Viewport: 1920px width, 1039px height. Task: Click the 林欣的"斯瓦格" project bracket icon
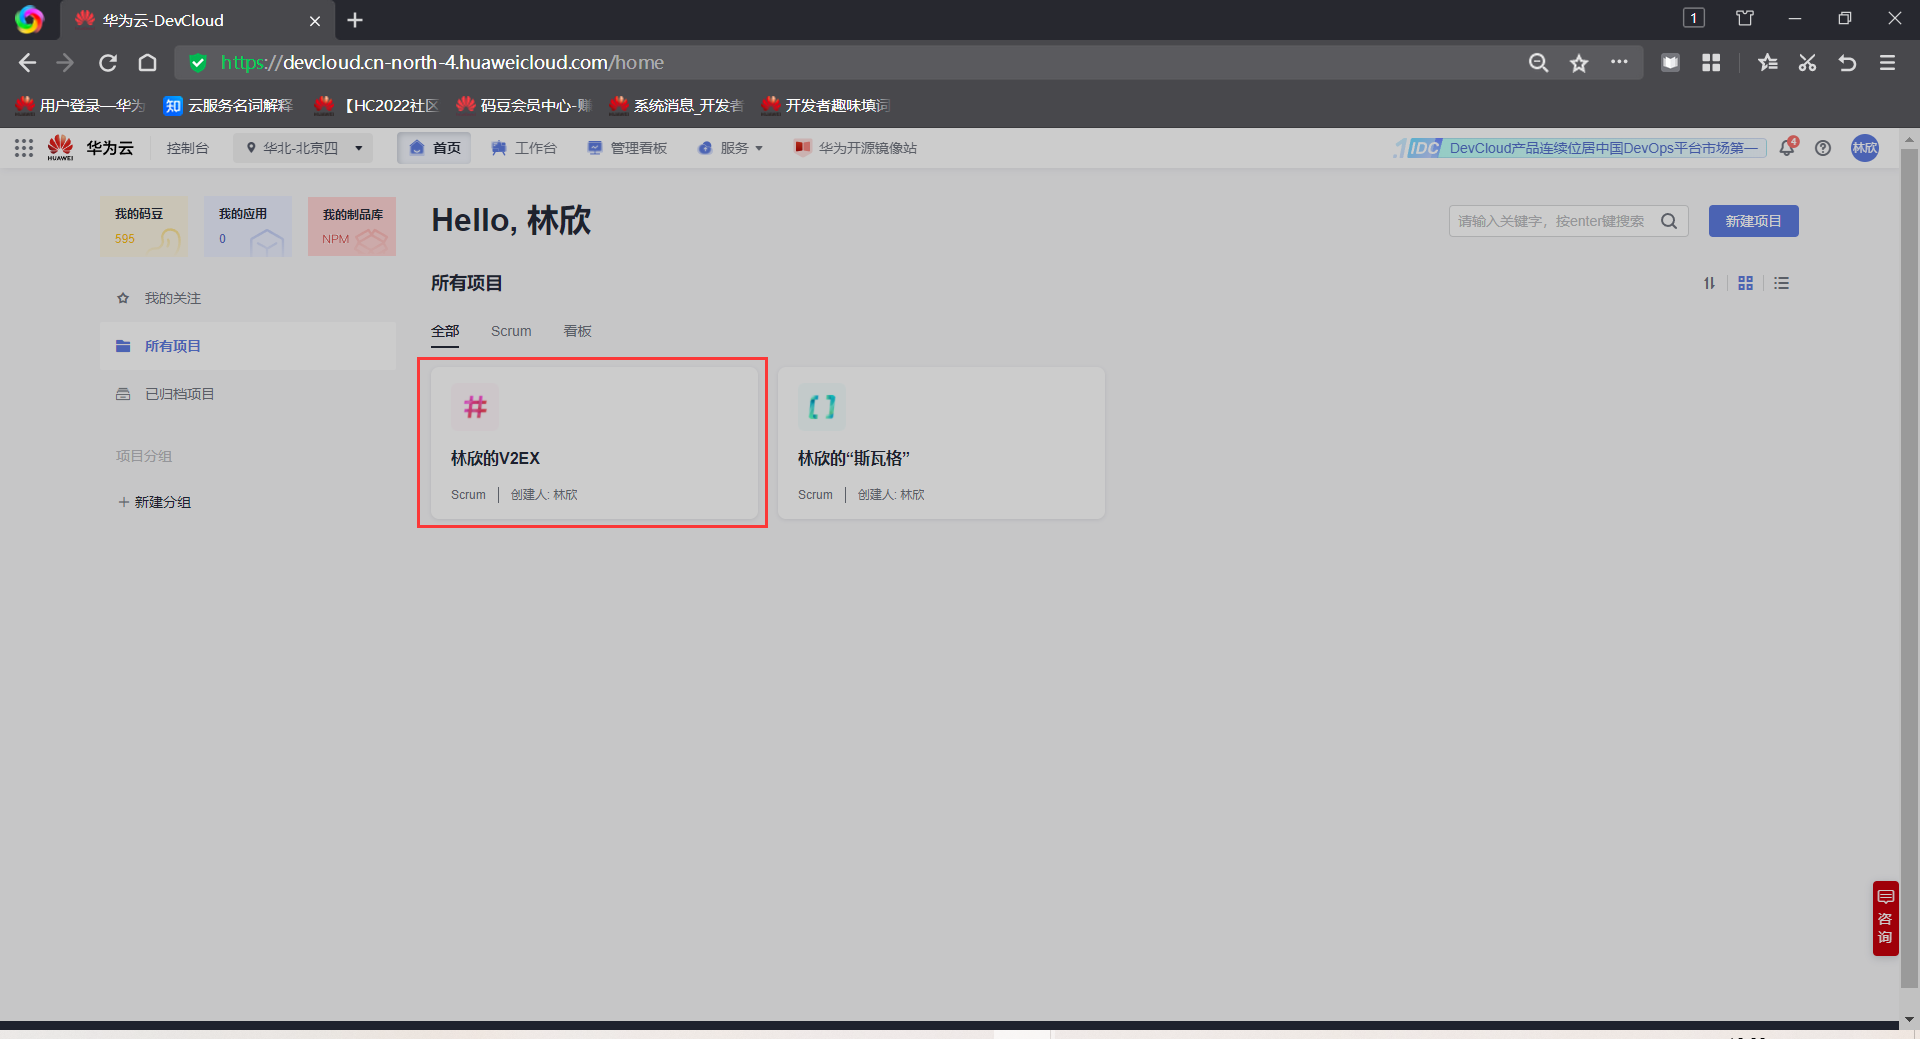[822, 407]
